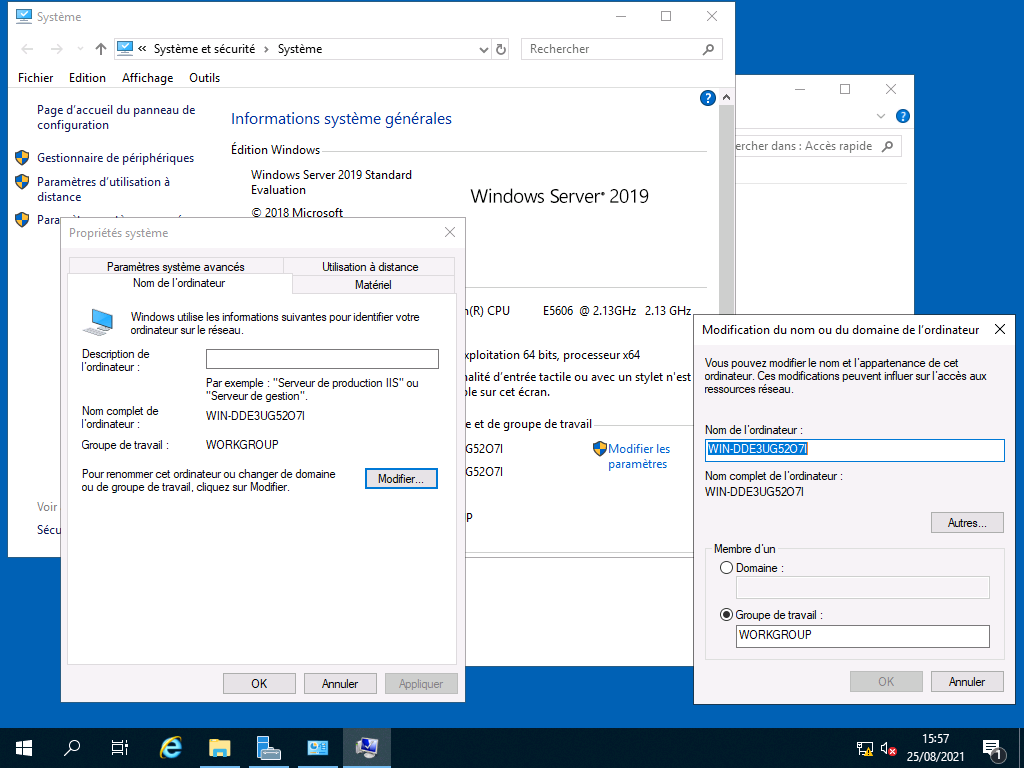Open the Fichier menu

click(36, 78)
